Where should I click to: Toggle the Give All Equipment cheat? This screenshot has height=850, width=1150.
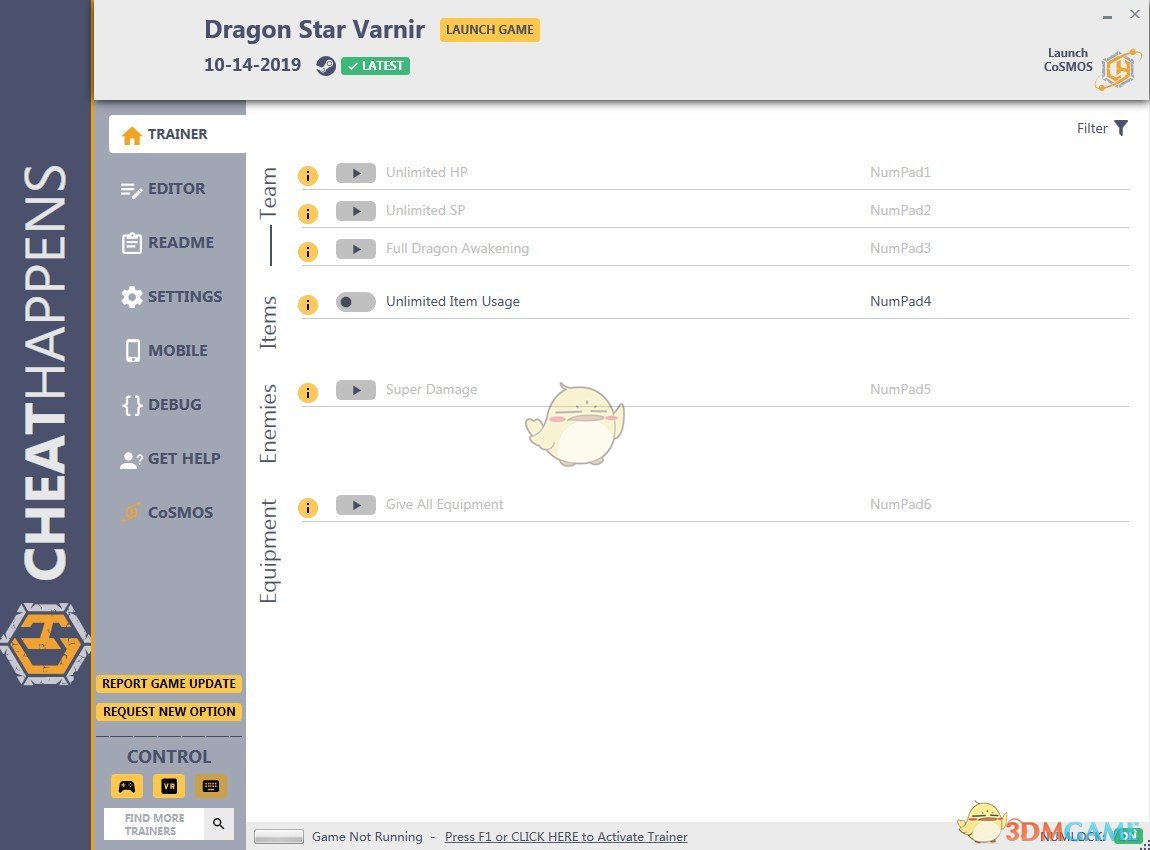point(356,505)
